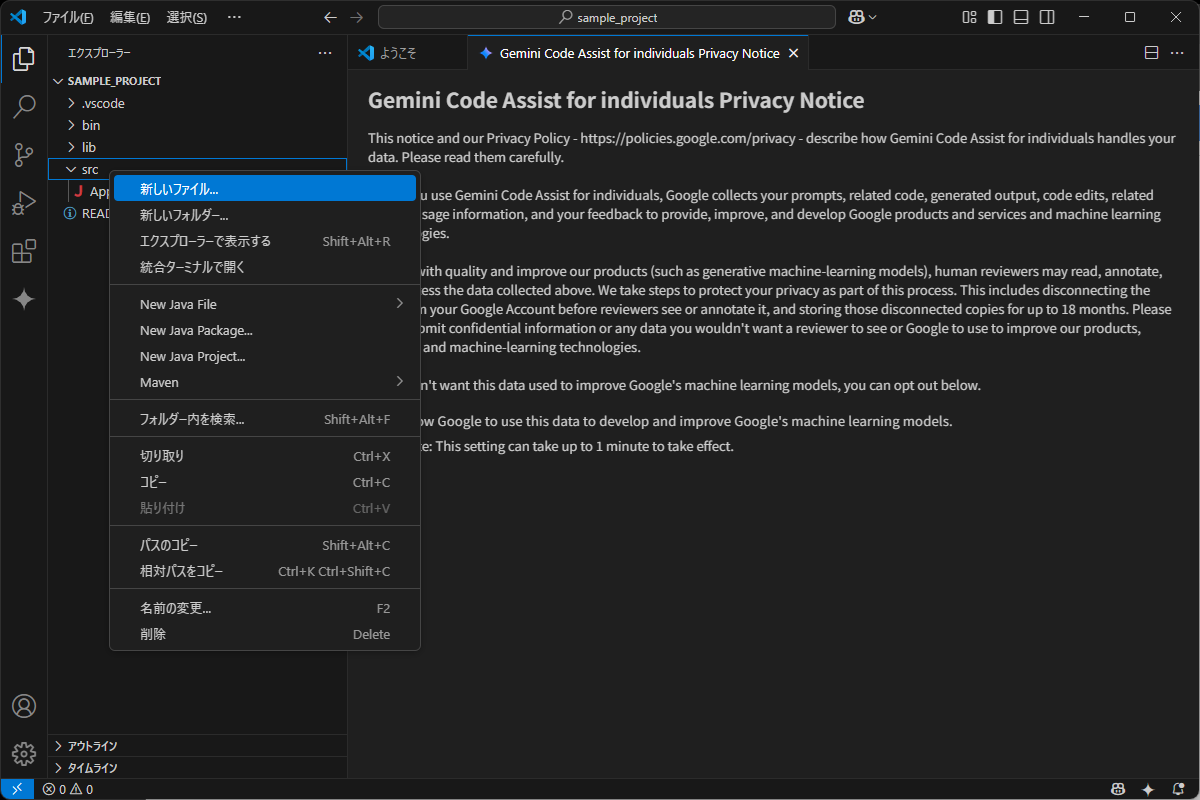The height and width of the screenshot is (800, 1200).
Task: Click the Accounts icon above the gear
Action: (24, 706)
